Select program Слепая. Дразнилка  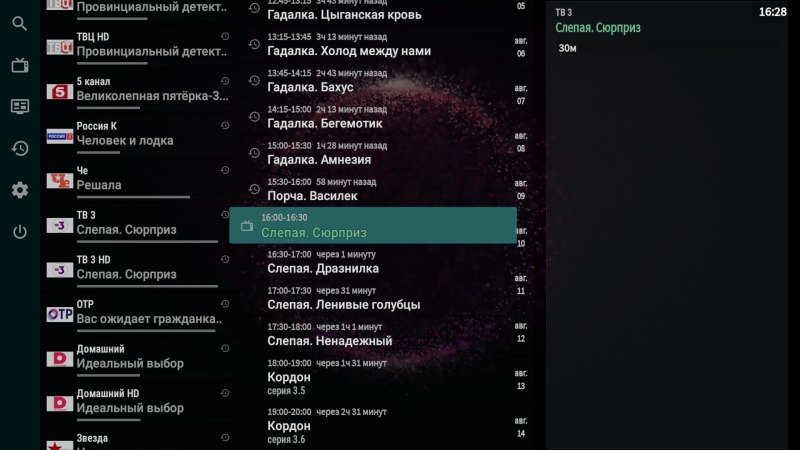pyautogui.click(x=323, y=268)
